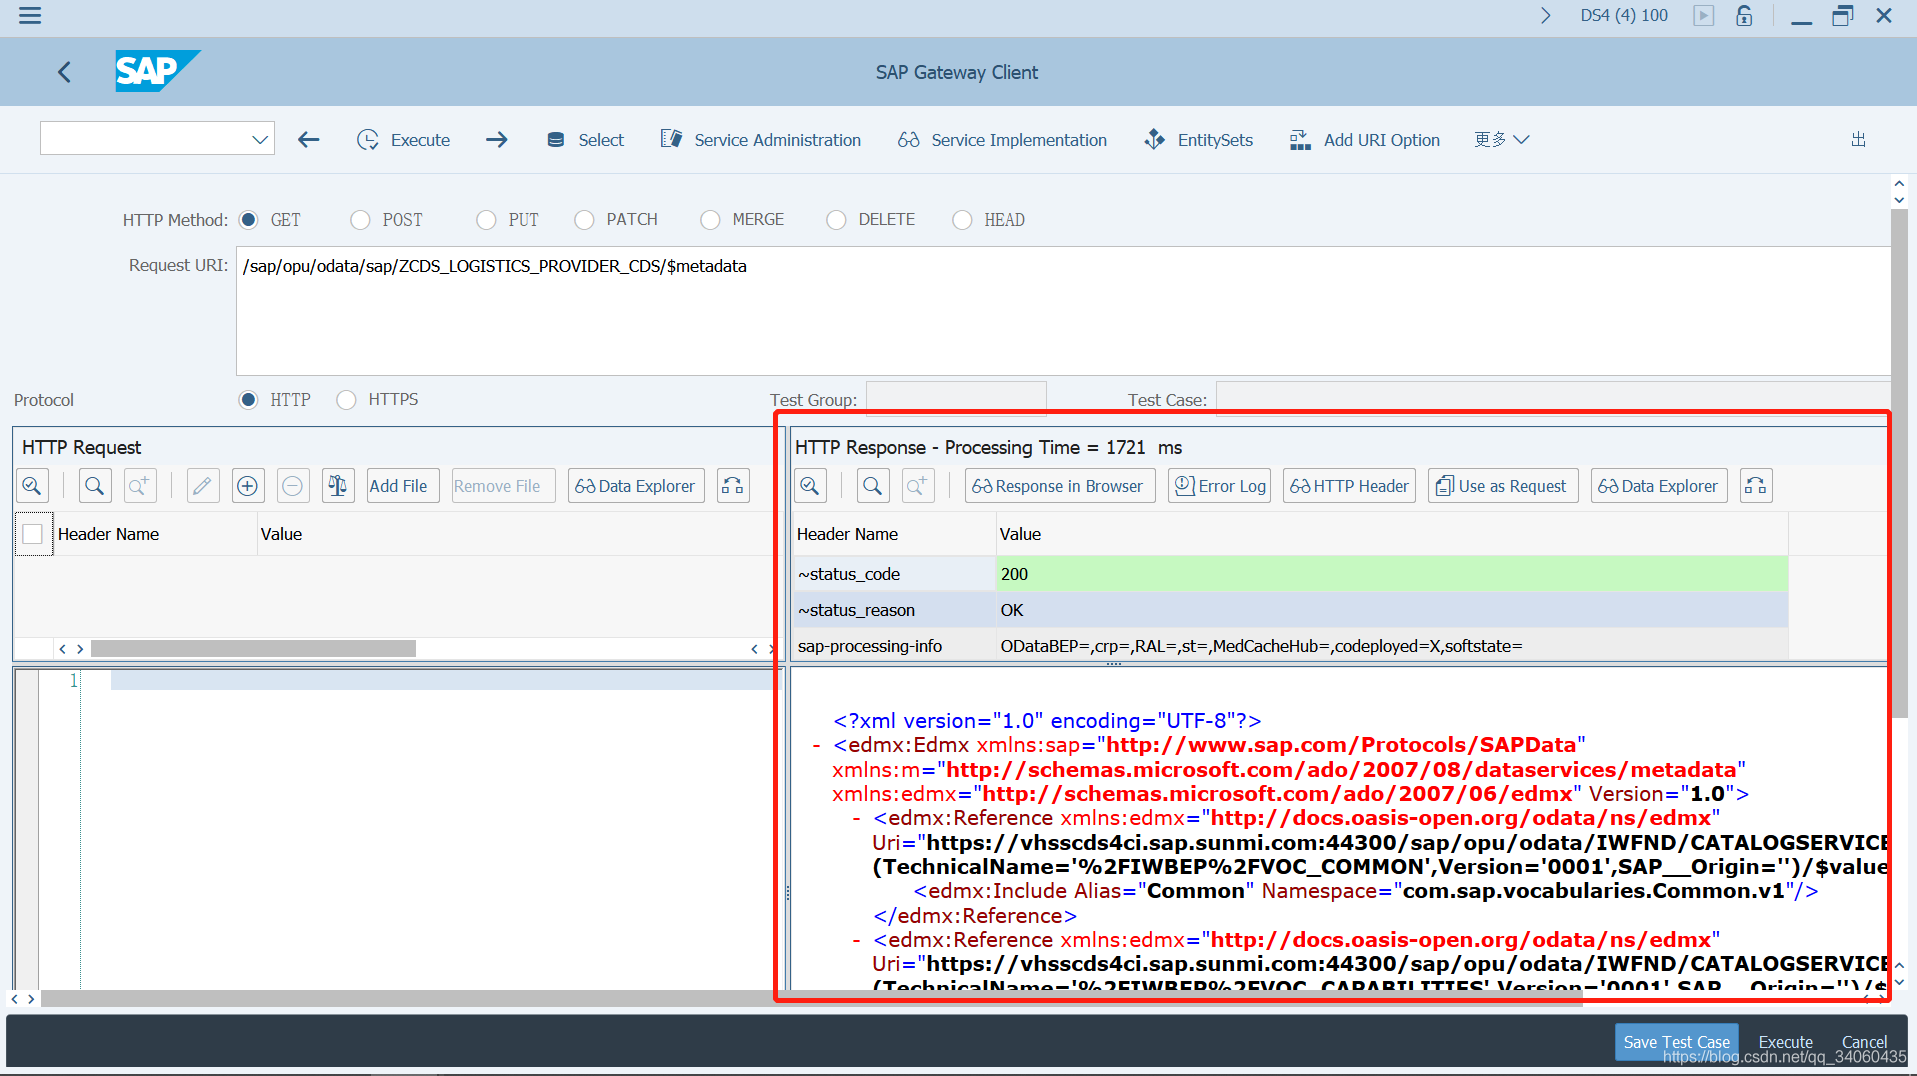
Task: Click the Error Log icon in response panel
Action: tap(1219, 485)
